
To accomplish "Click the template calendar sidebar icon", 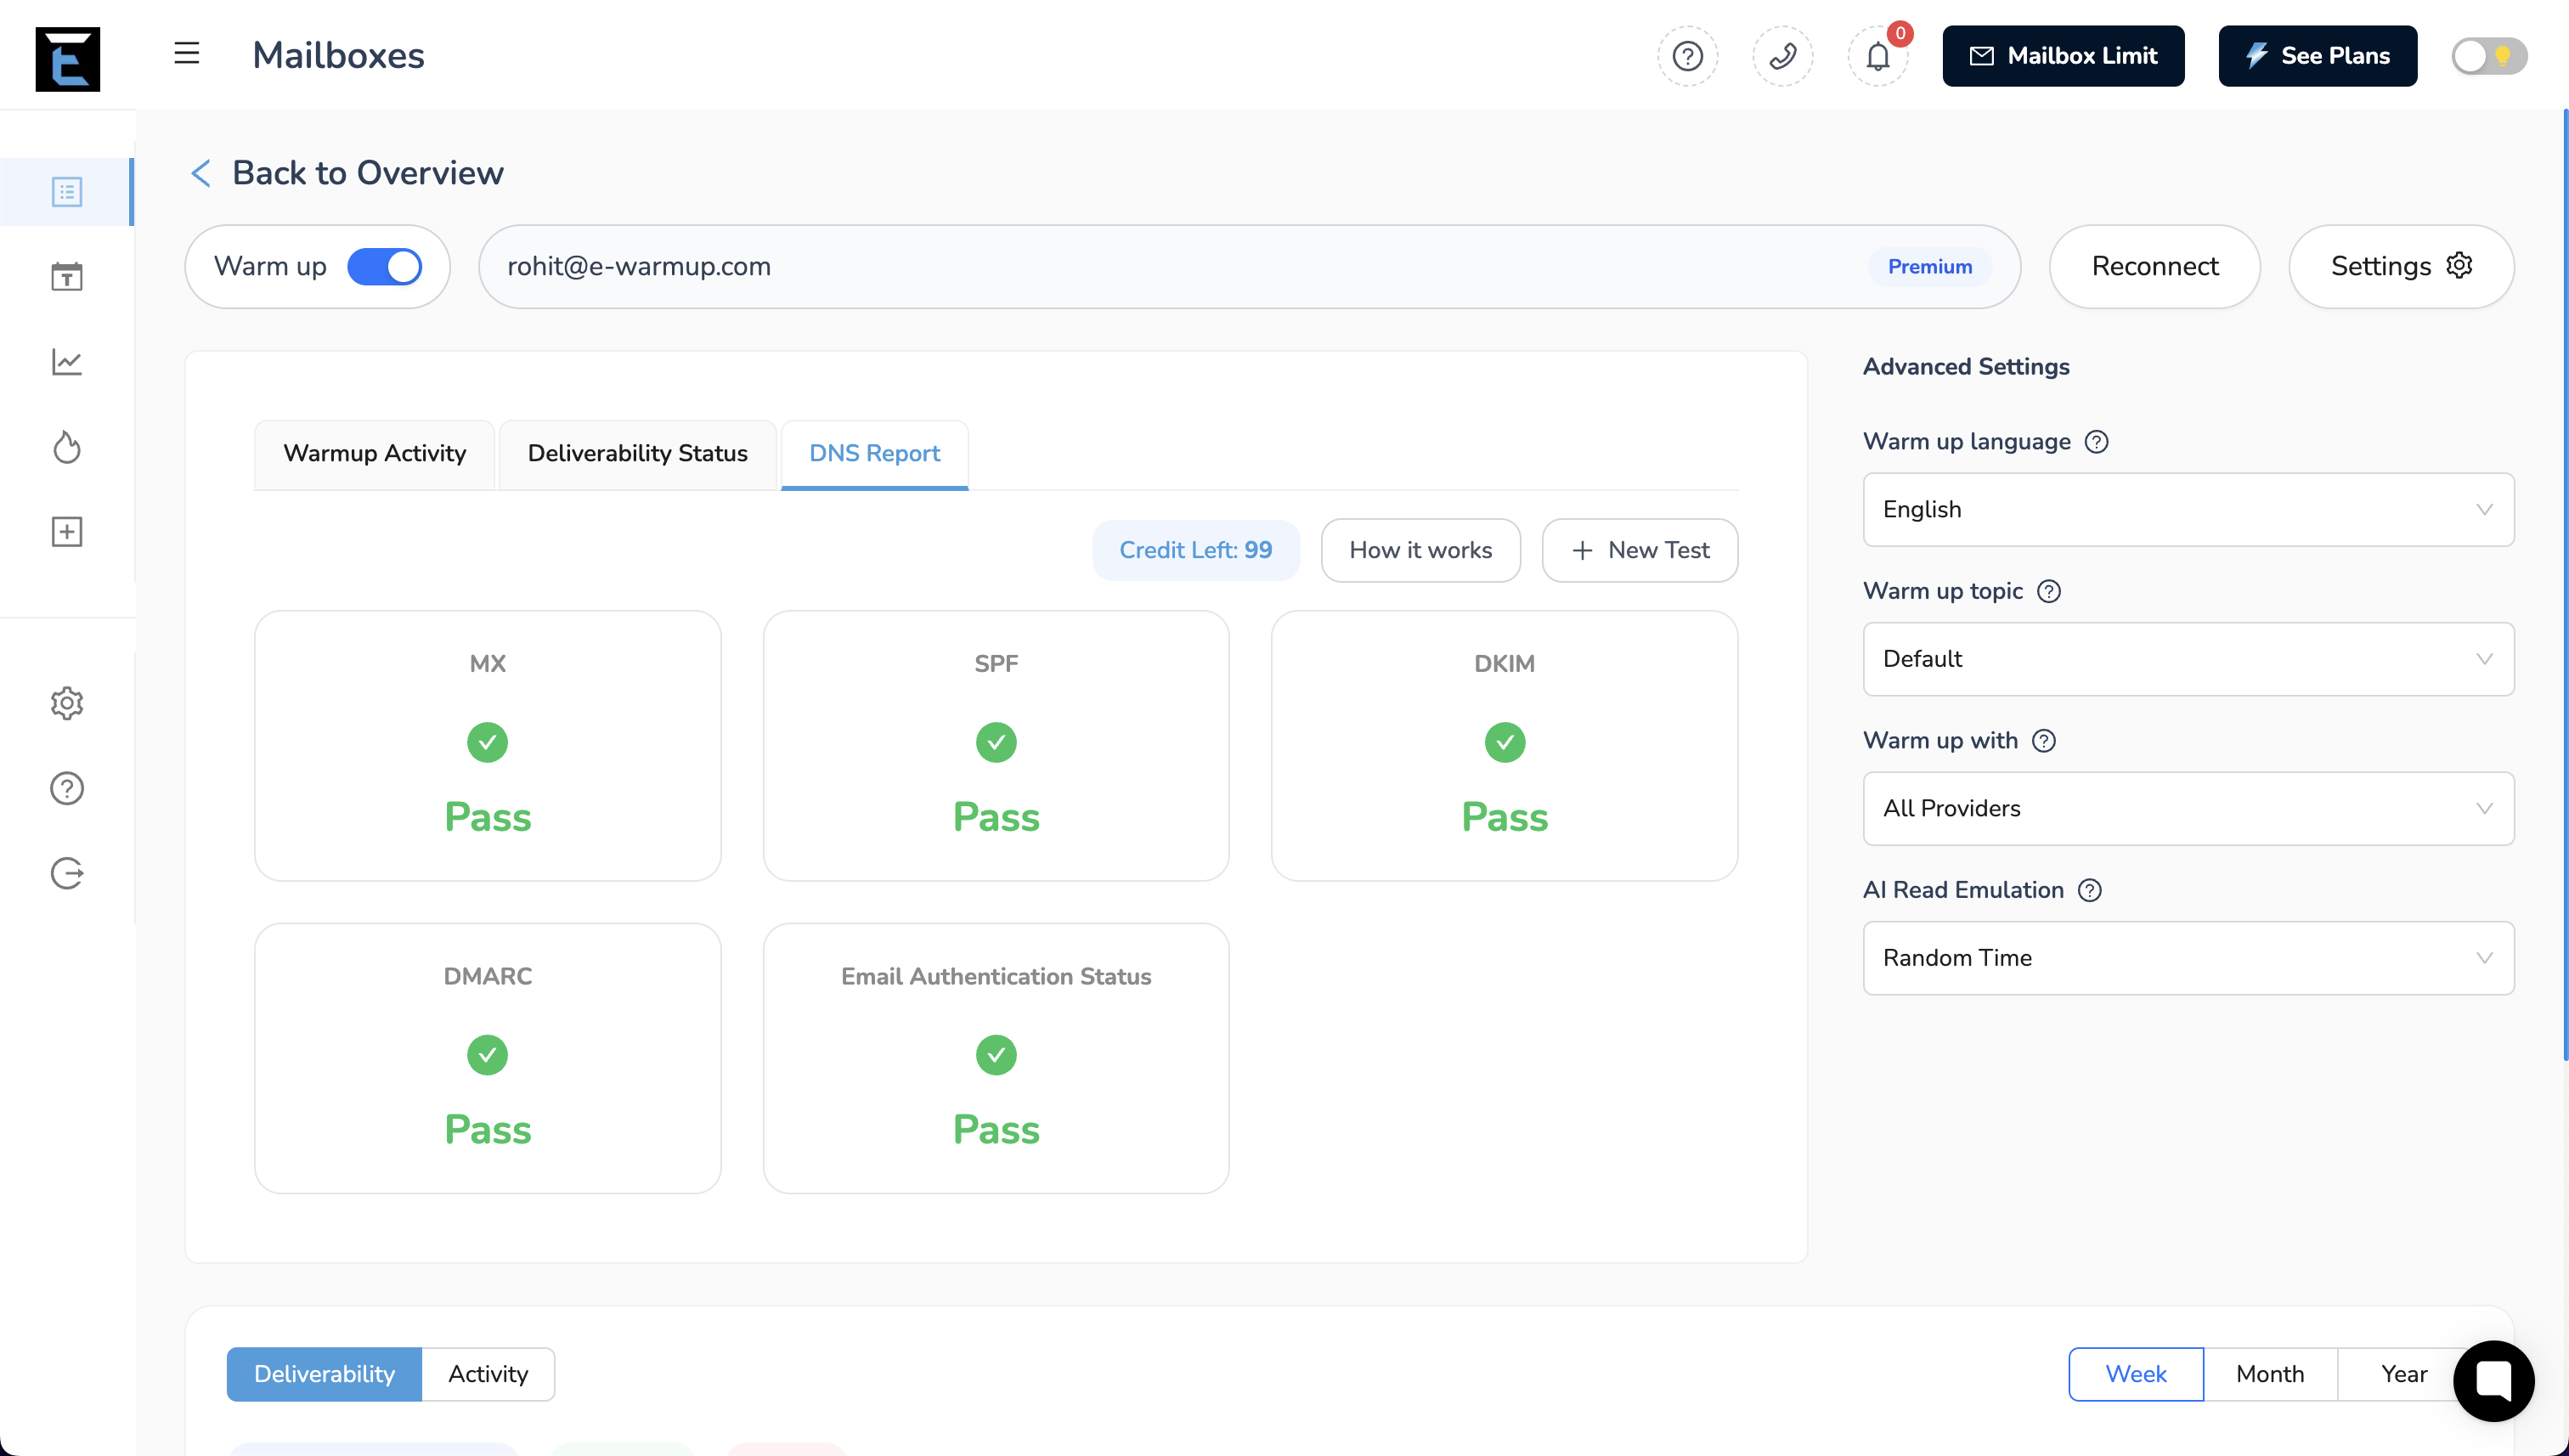I will coord(67,277).
